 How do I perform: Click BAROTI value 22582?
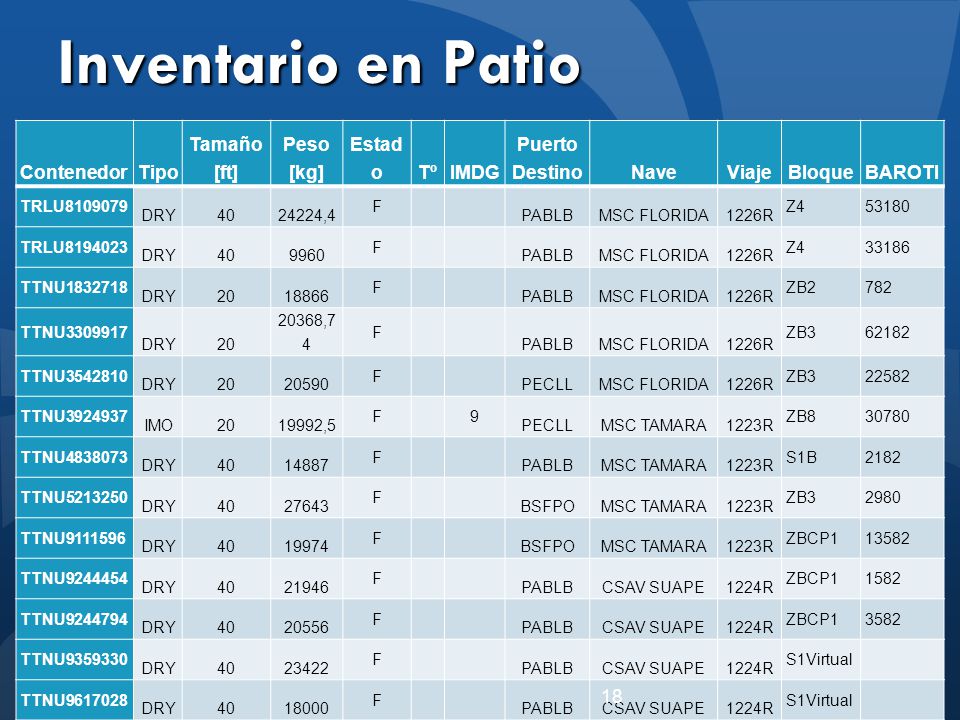(887, 376)
